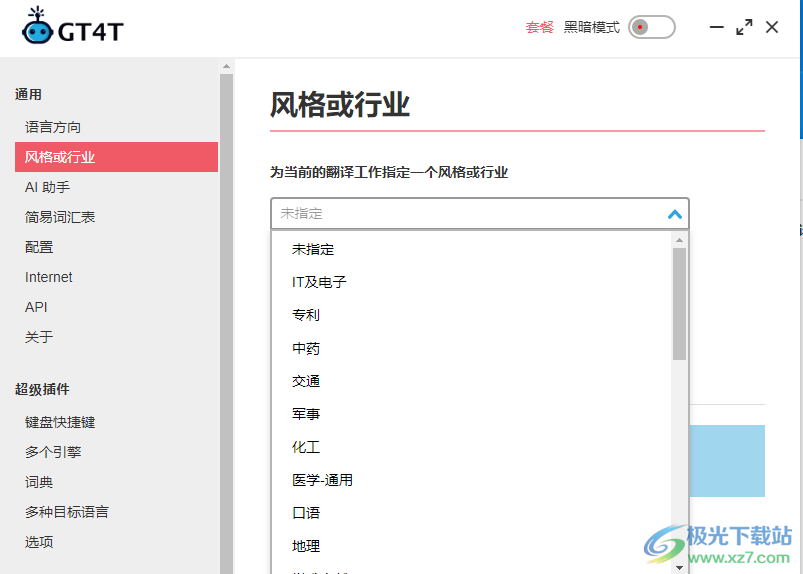The height and width of the screenshot is (574, 803).
Task: Open 简易词汇表 in the sidebar
Action: [60, 217]
